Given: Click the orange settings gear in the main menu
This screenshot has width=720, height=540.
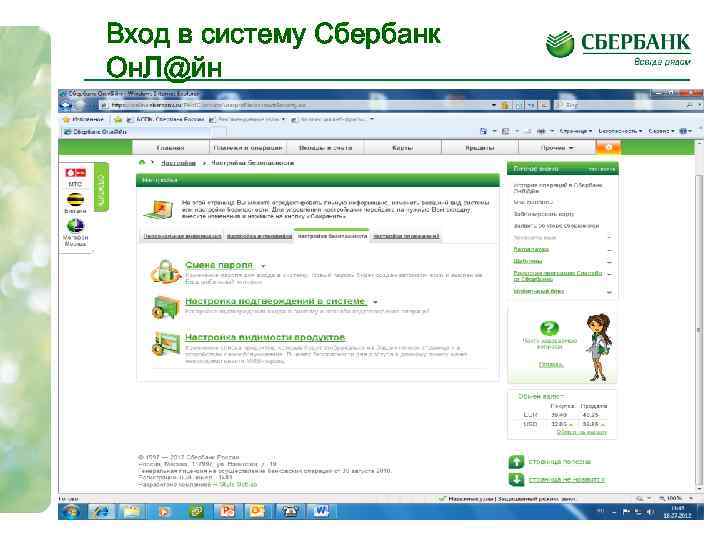Looking at the screenshot, I should [608, 147].
